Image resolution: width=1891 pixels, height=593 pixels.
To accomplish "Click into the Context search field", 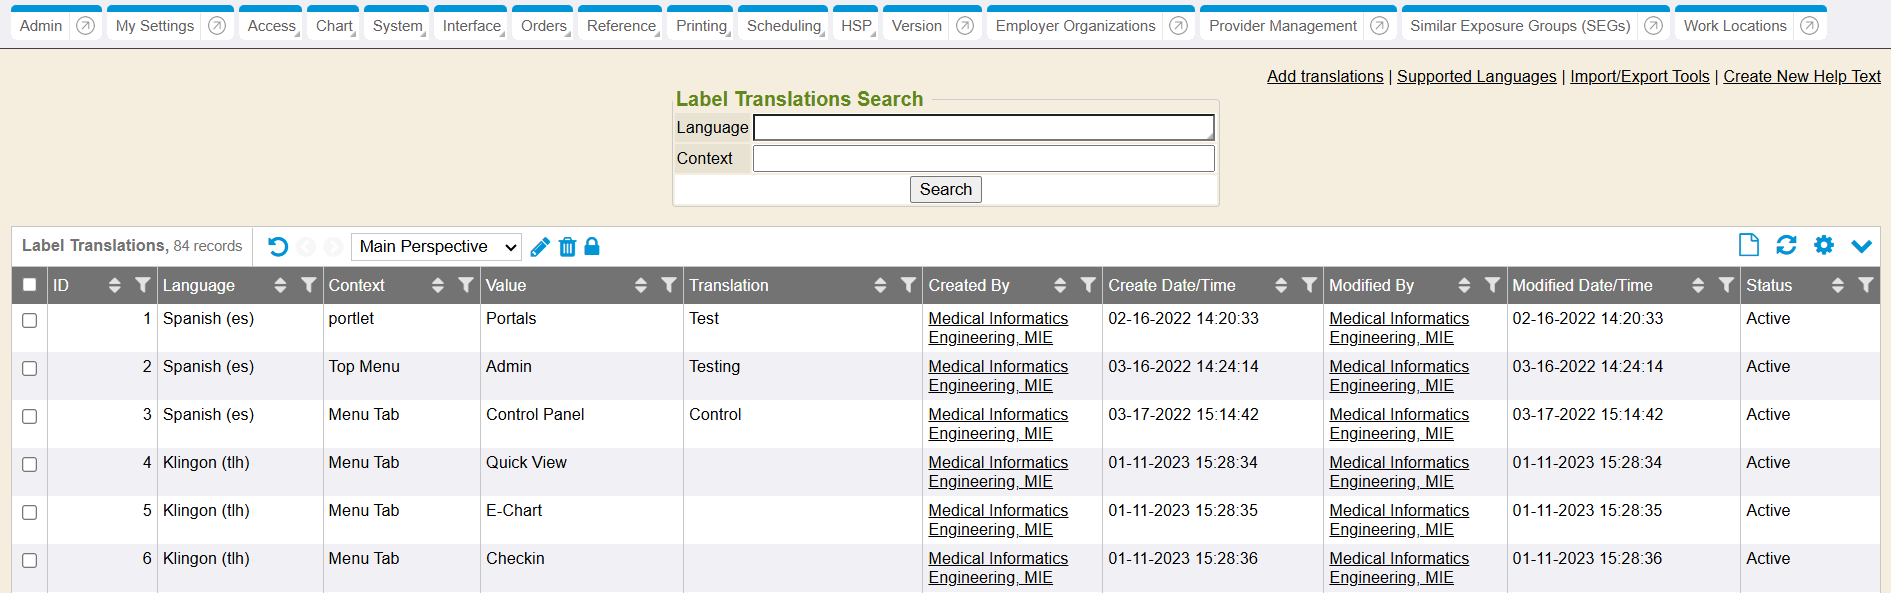I will [x=983, y=158].
